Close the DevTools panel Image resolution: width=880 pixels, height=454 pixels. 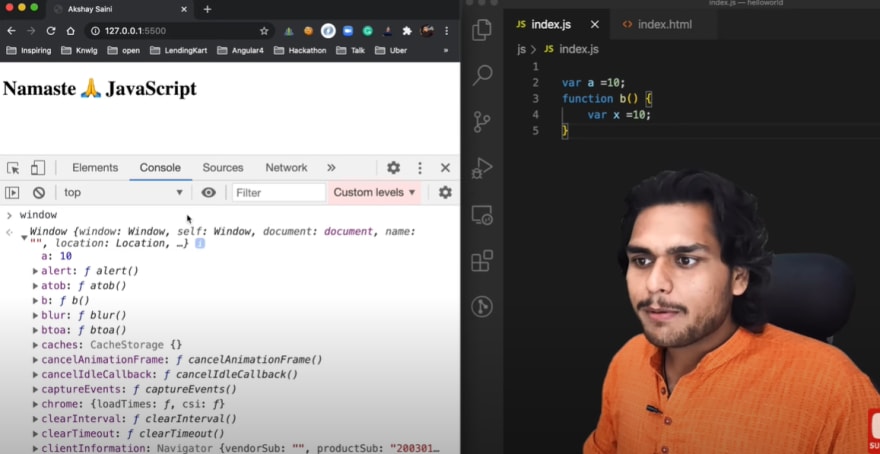point(445,168)
